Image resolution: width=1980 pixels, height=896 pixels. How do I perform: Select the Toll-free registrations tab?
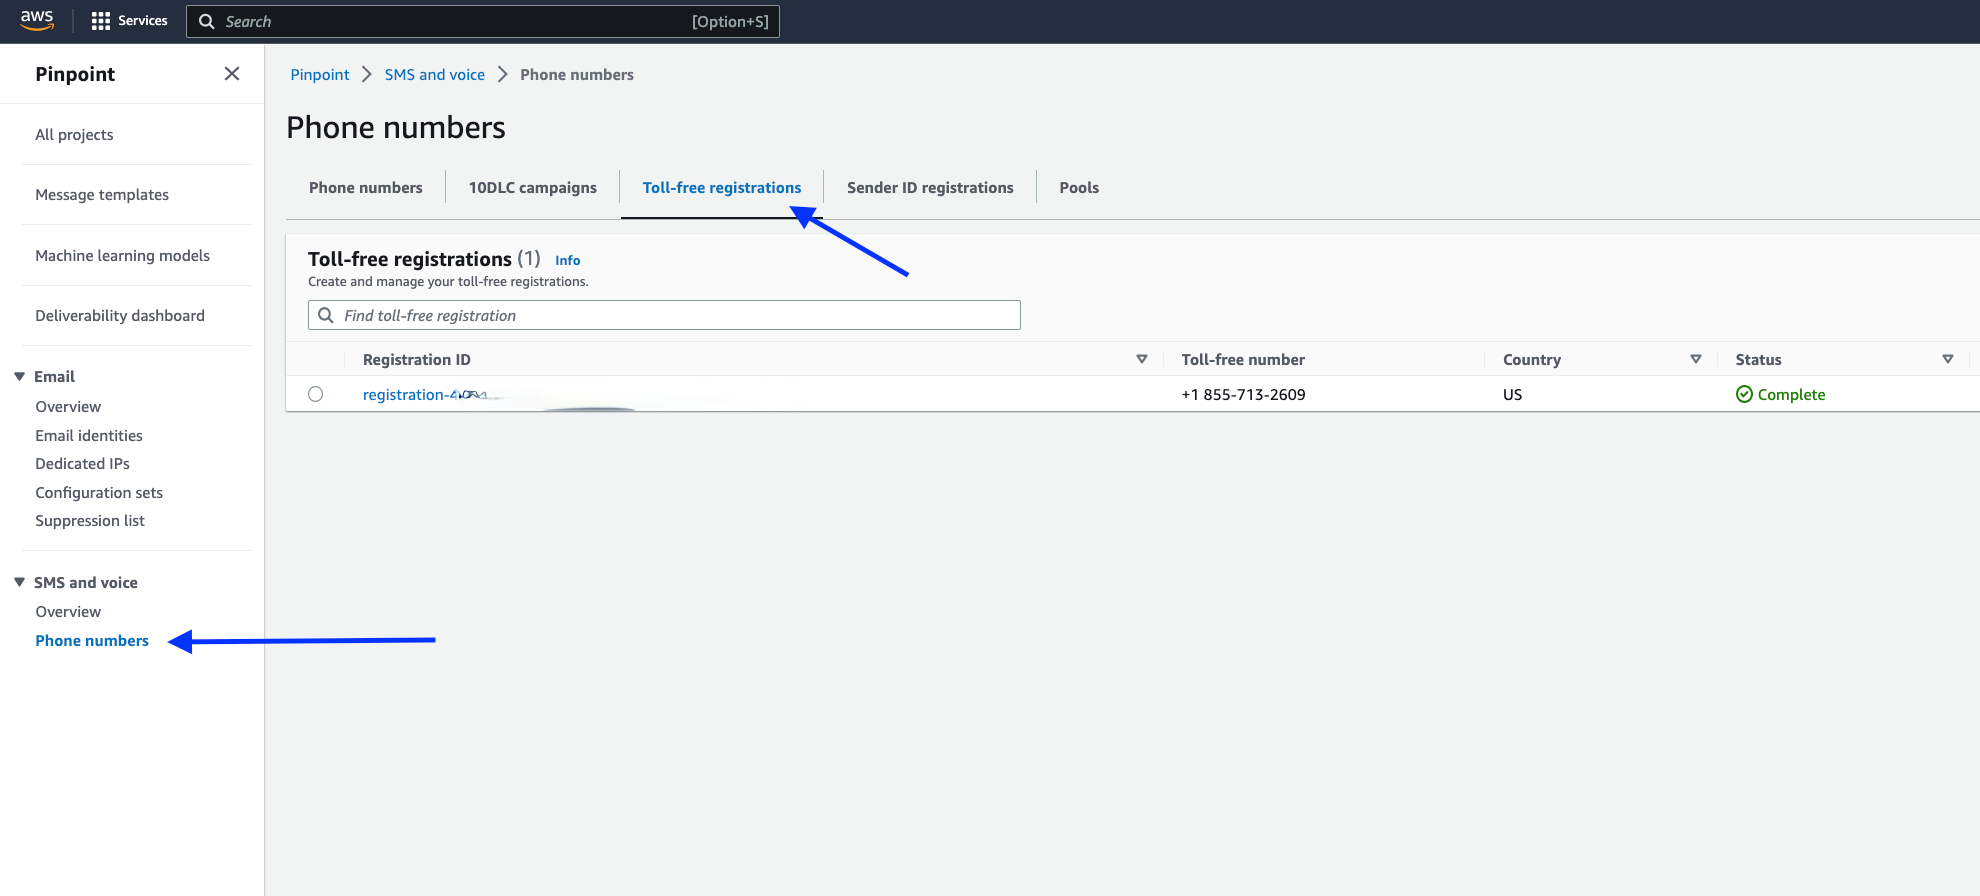[722, 188]
